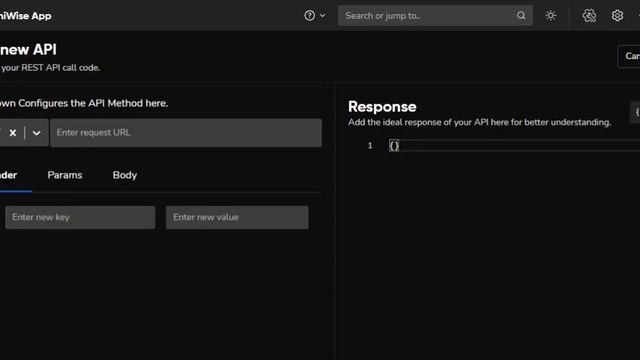Click the 'Enter new value' field
The width and height of the screenshot is (640, 360).
coord(237,217)
